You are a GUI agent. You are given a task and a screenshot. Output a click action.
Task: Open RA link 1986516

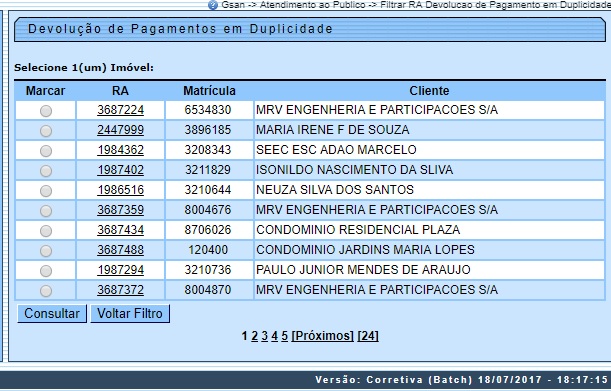(120, 190)
